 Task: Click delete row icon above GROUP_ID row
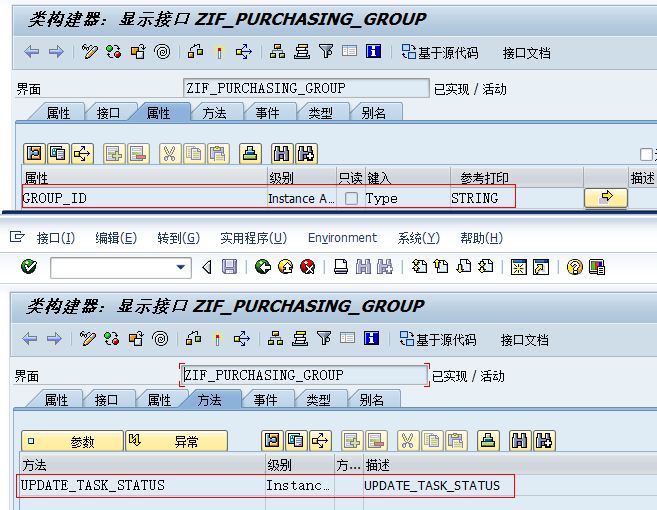[x=138, y=154]
